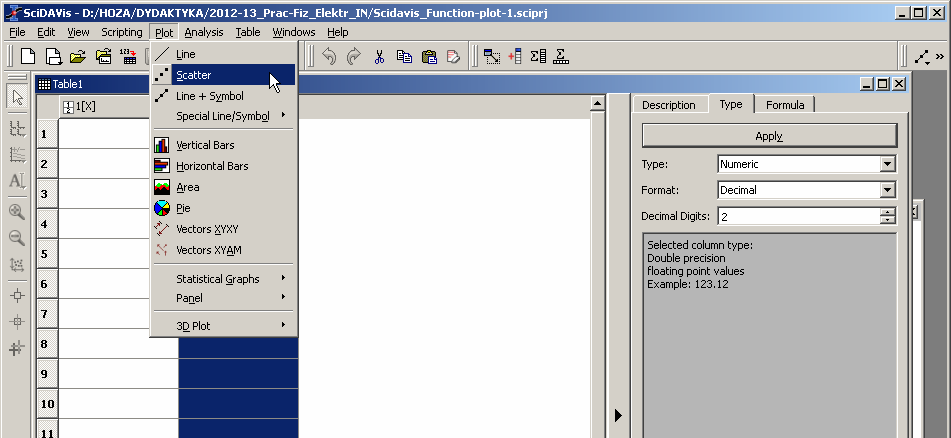Click the Open Template folder icon
The image size is (951, 438).
[x=103, y=56]
